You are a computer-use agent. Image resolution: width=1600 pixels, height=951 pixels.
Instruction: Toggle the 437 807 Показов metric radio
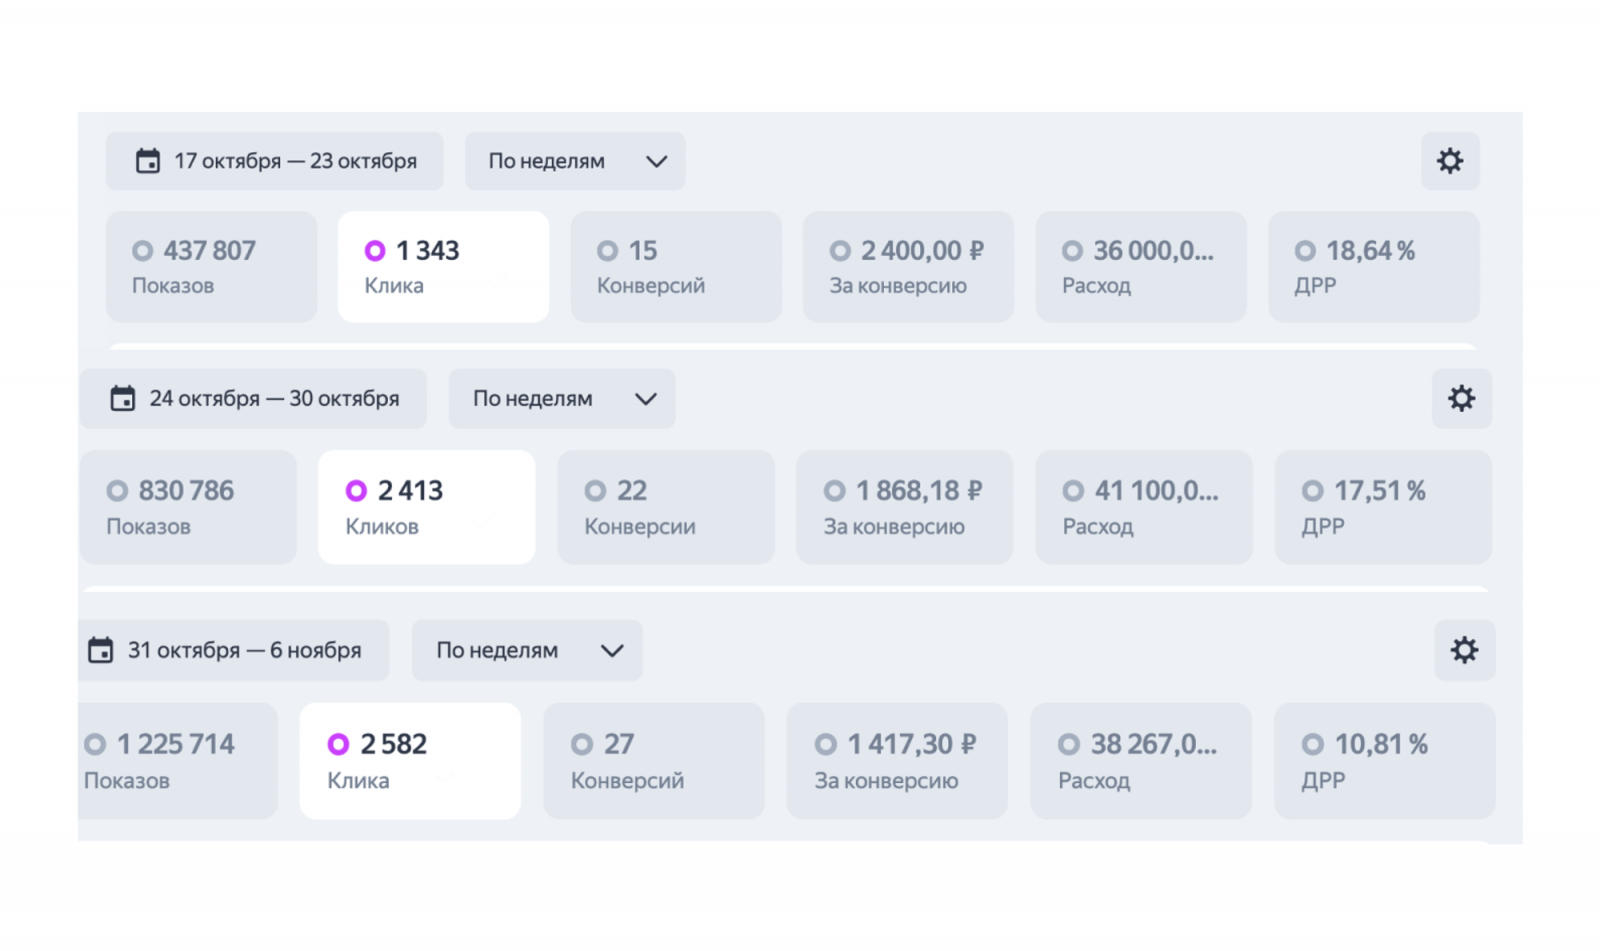click(x=143, y=251)
